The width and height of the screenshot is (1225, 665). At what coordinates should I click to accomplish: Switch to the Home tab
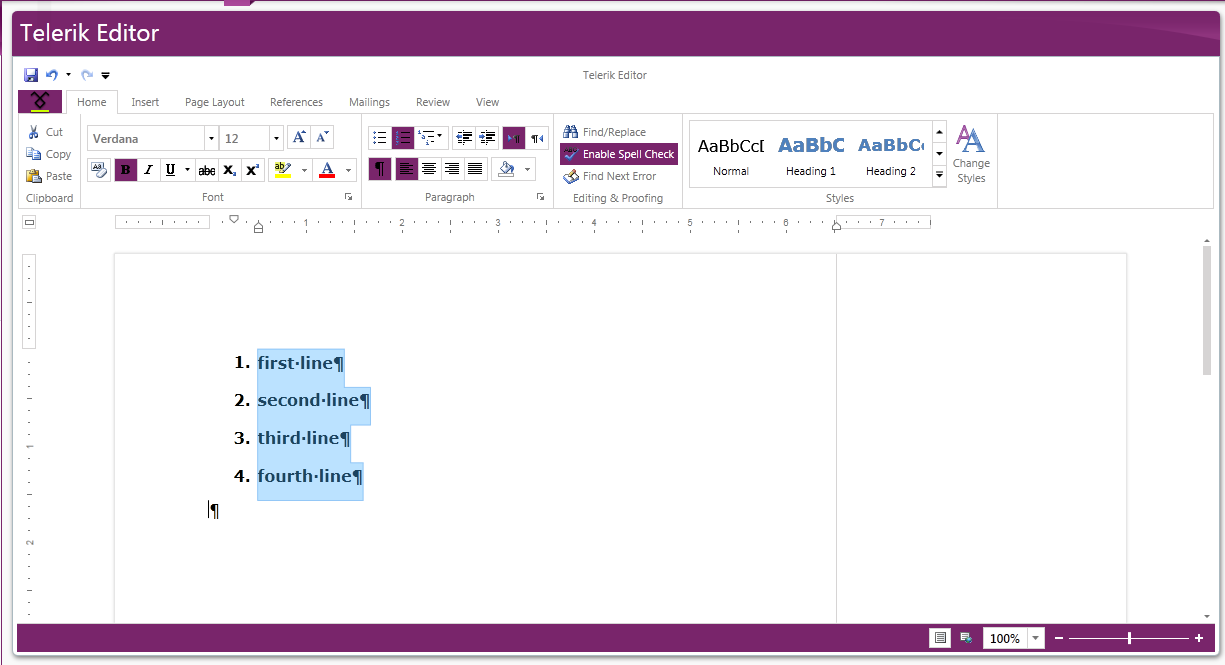(92, 102)
